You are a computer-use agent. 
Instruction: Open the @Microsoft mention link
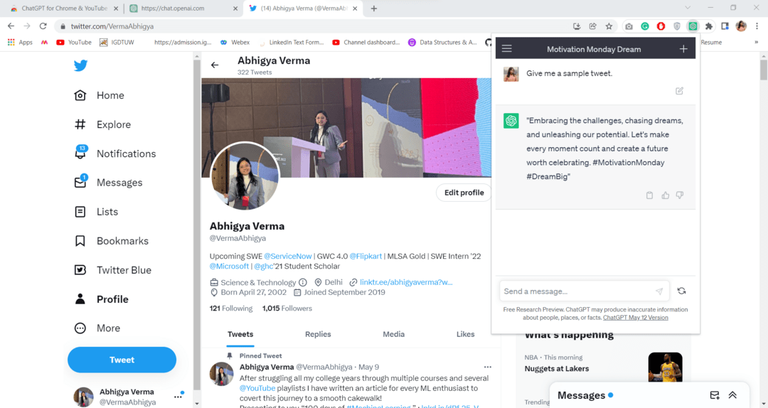click(229, 266)
